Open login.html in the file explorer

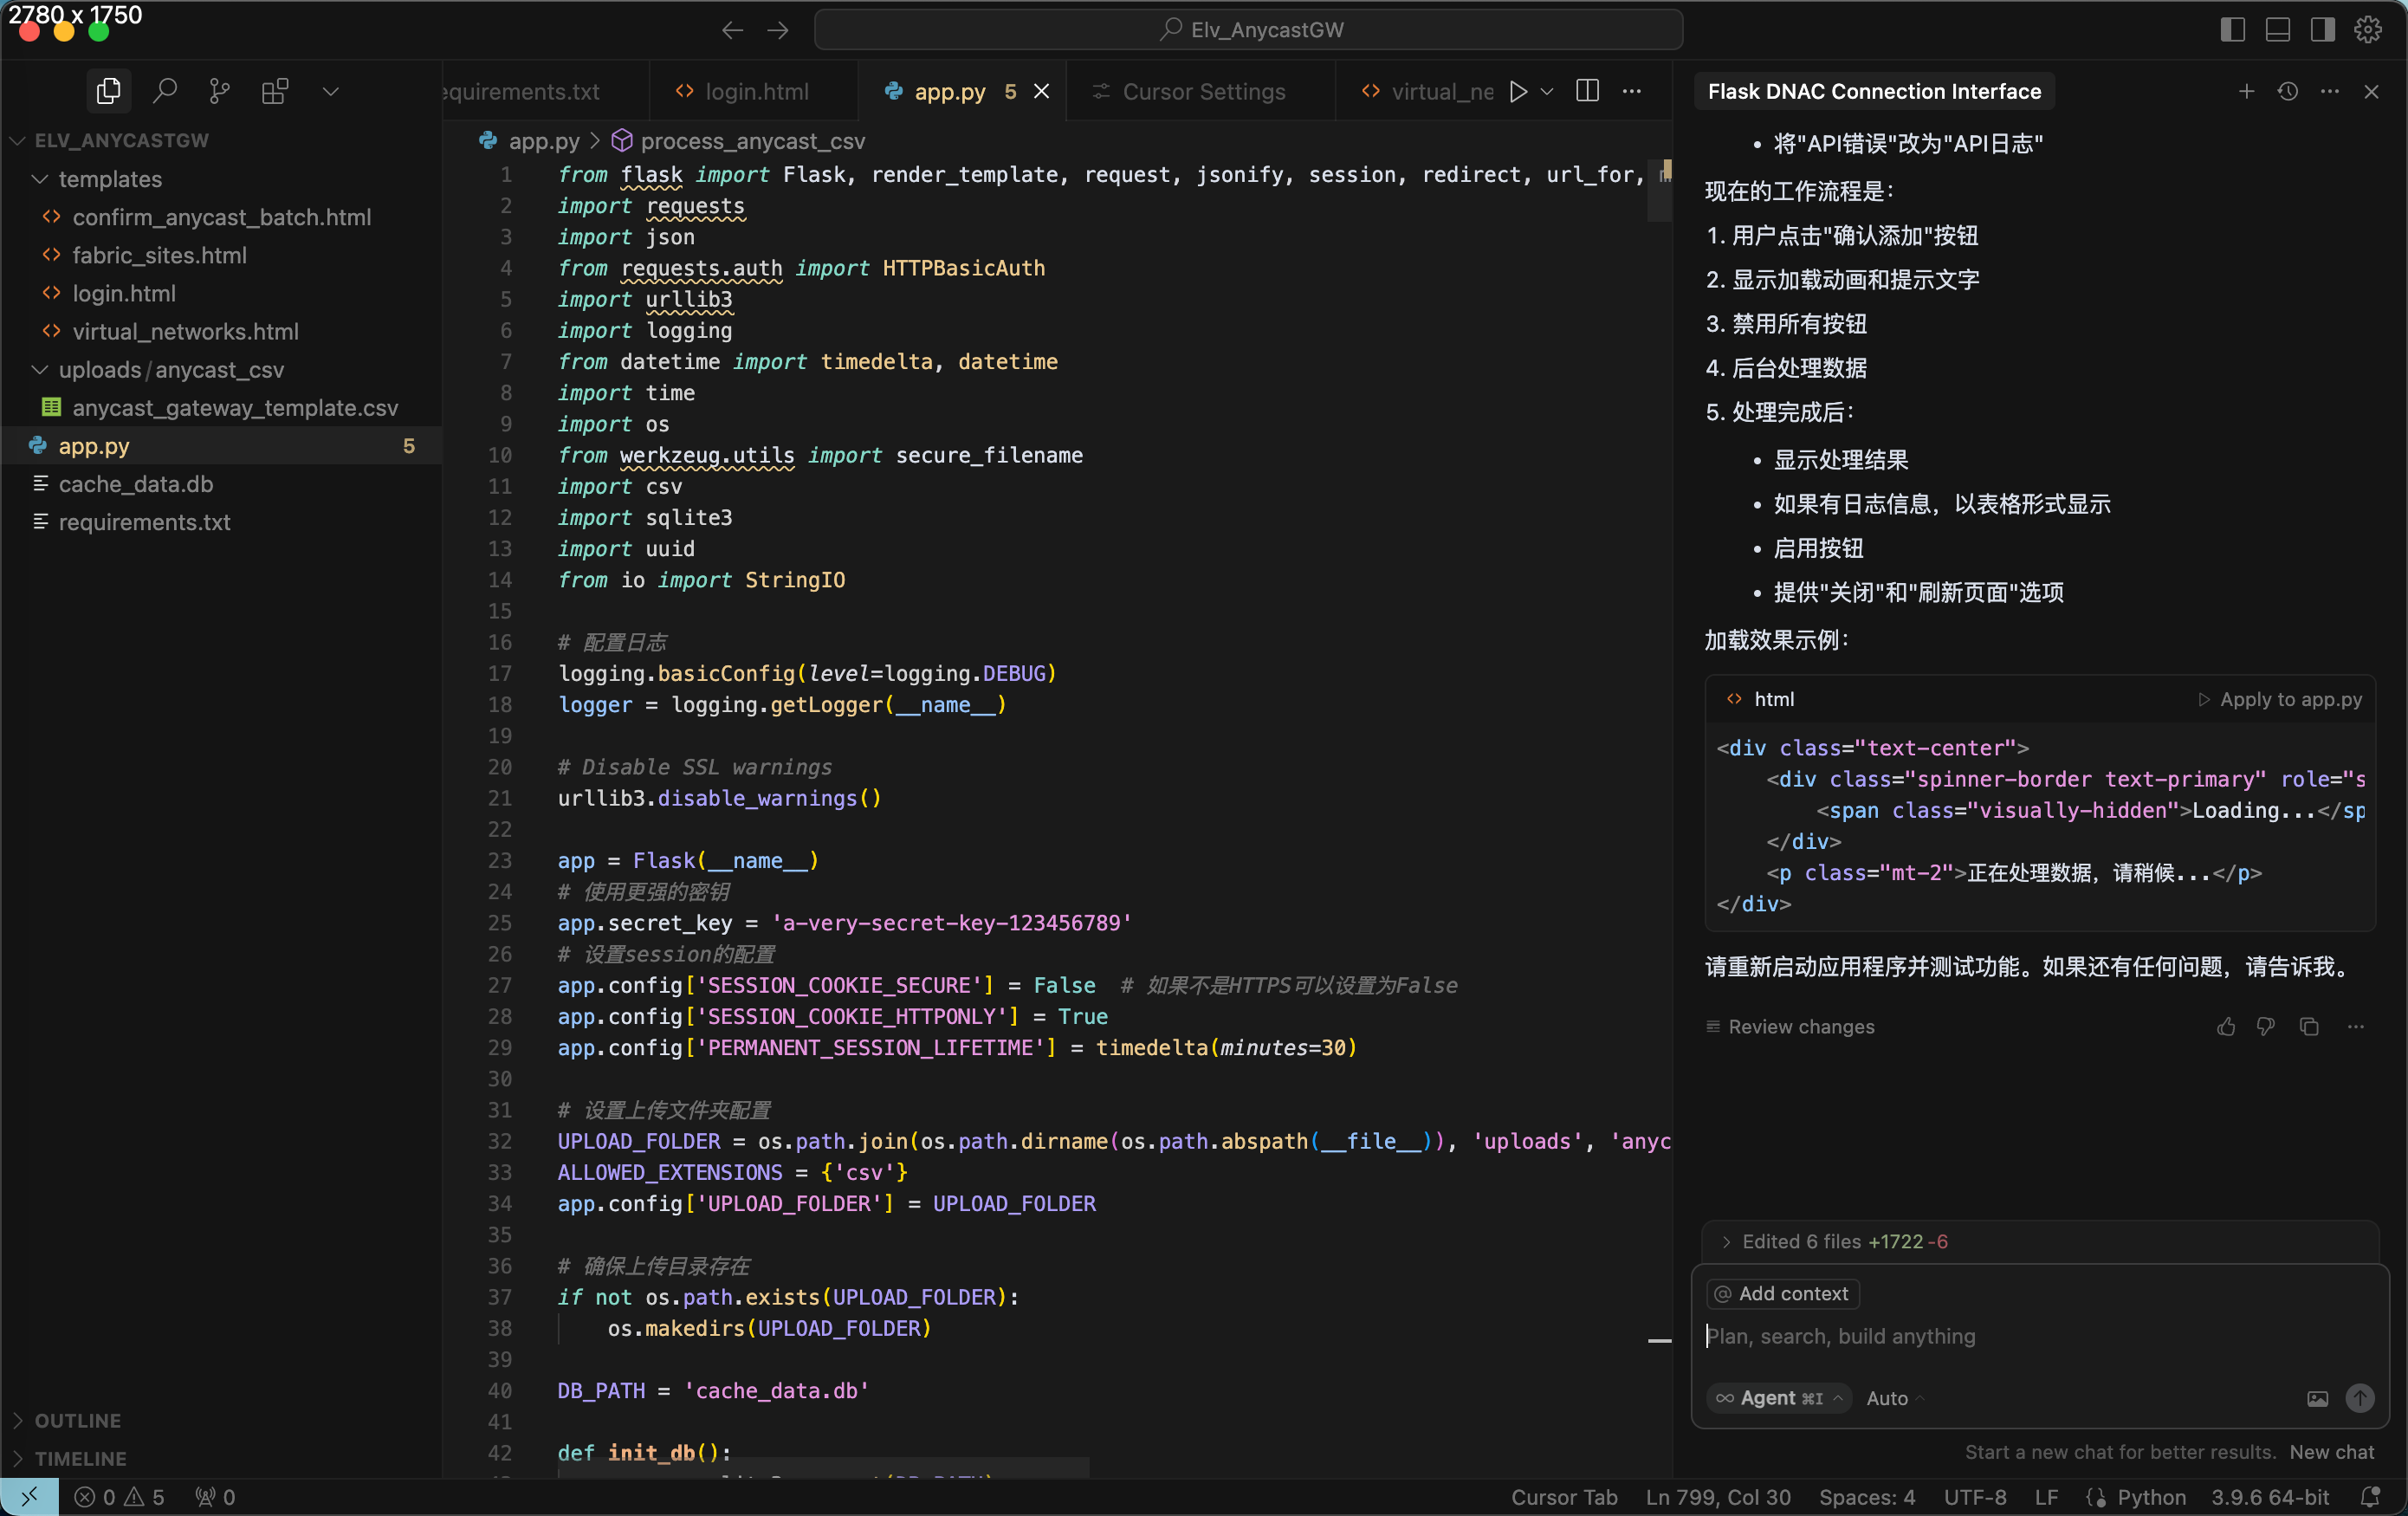pos(221,293)
